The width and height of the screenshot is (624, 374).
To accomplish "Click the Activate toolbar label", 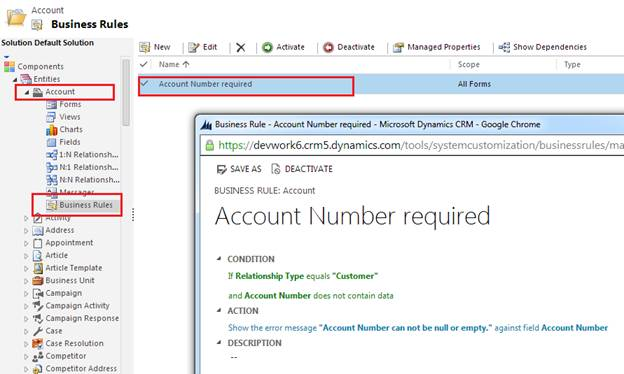I will 290,47.
